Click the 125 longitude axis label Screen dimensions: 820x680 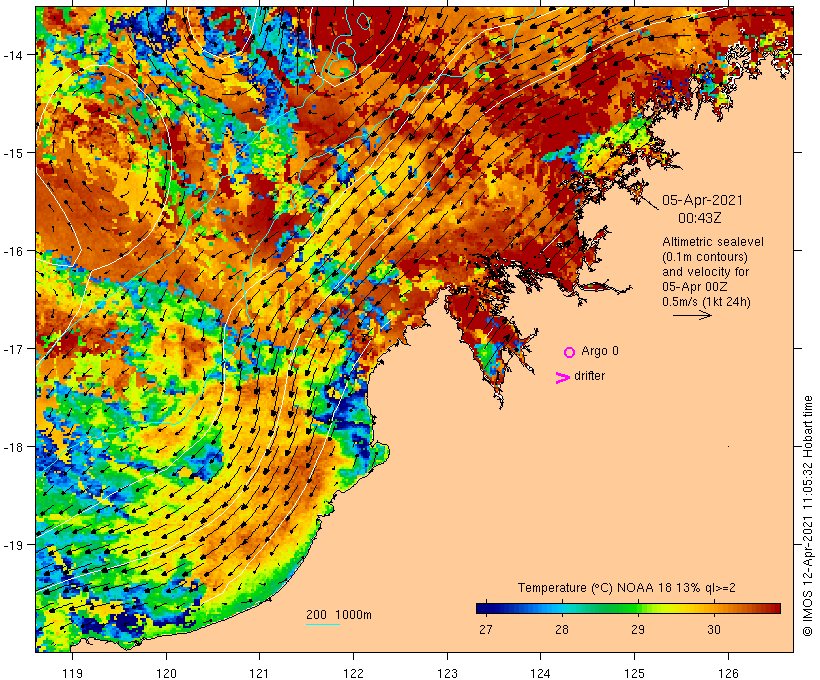coord(634,674)
